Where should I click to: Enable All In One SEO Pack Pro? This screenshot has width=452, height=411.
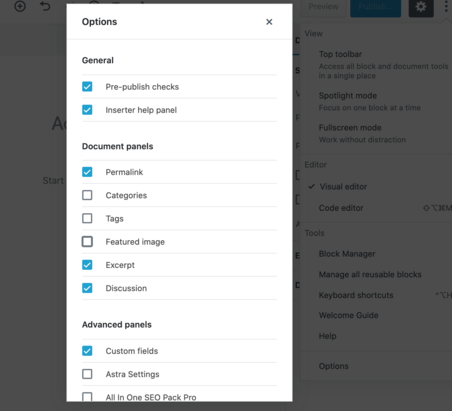(87, 397)
